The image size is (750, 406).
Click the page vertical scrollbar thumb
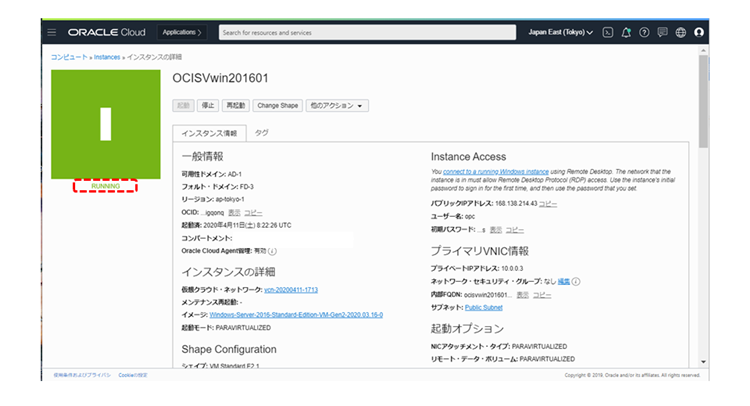pyautogui.click(x=703, y=101)
